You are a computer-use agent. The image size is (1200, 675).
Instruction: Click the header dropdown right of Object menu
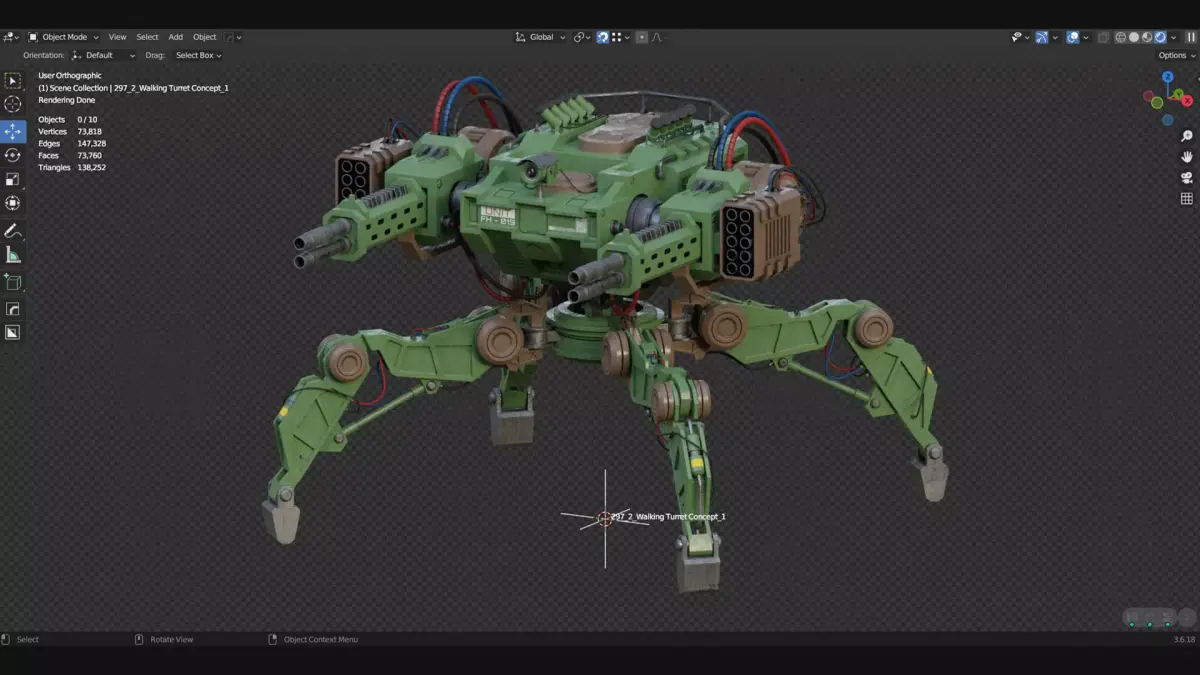pyautogui.click(x=233, y=37)
